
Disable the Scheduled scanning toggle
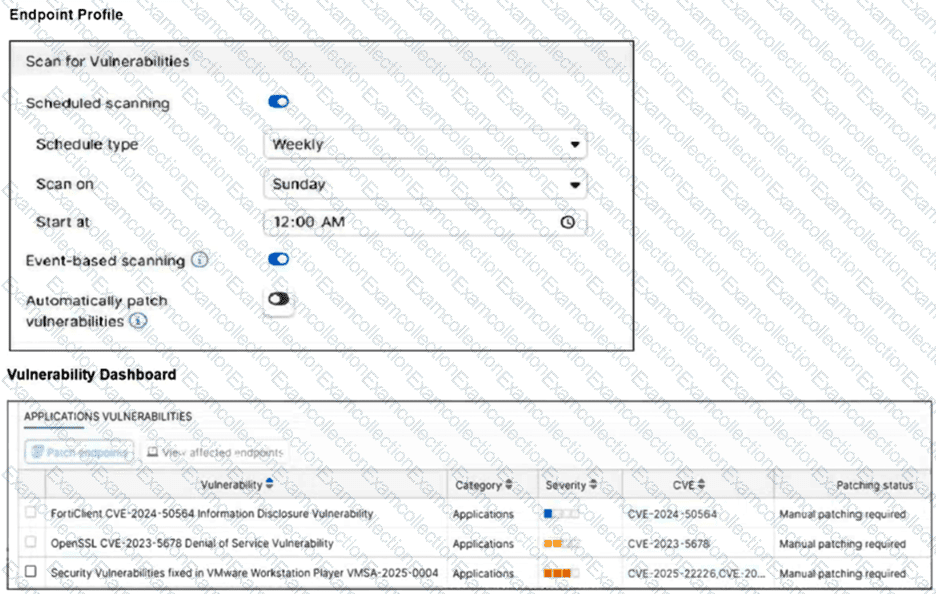[279, 102]
